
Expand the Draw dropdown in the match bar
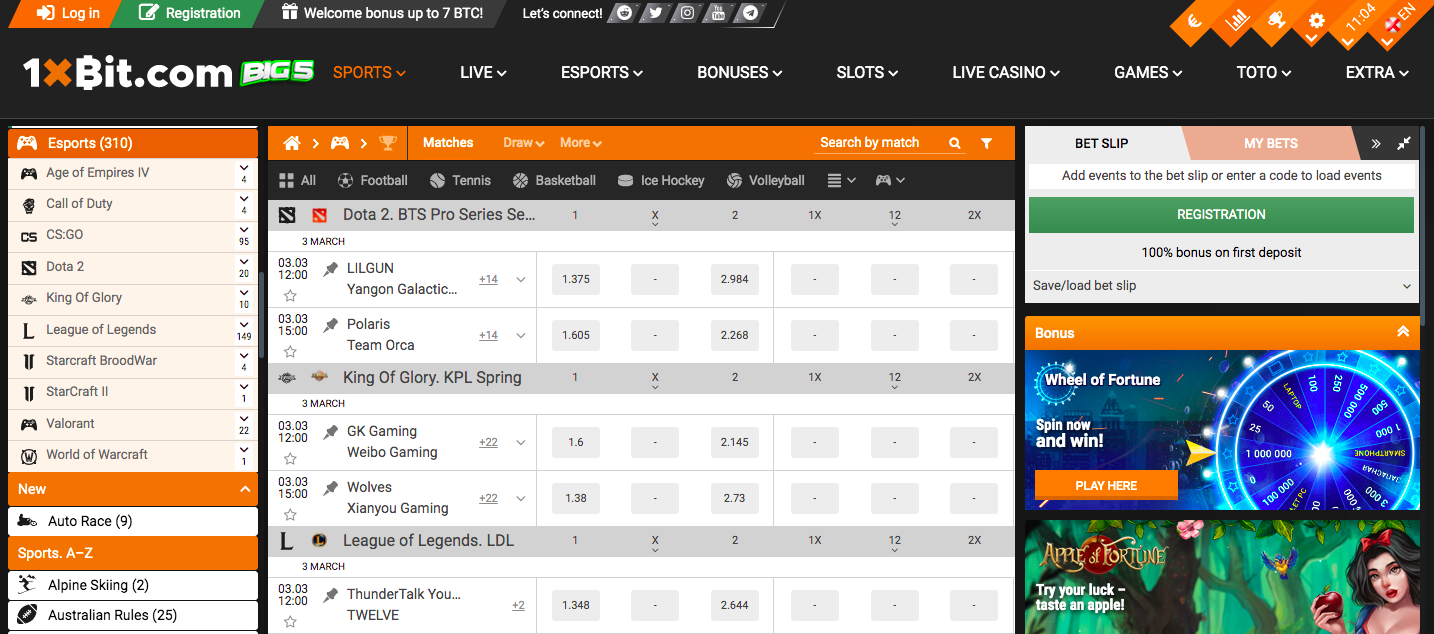522,142
